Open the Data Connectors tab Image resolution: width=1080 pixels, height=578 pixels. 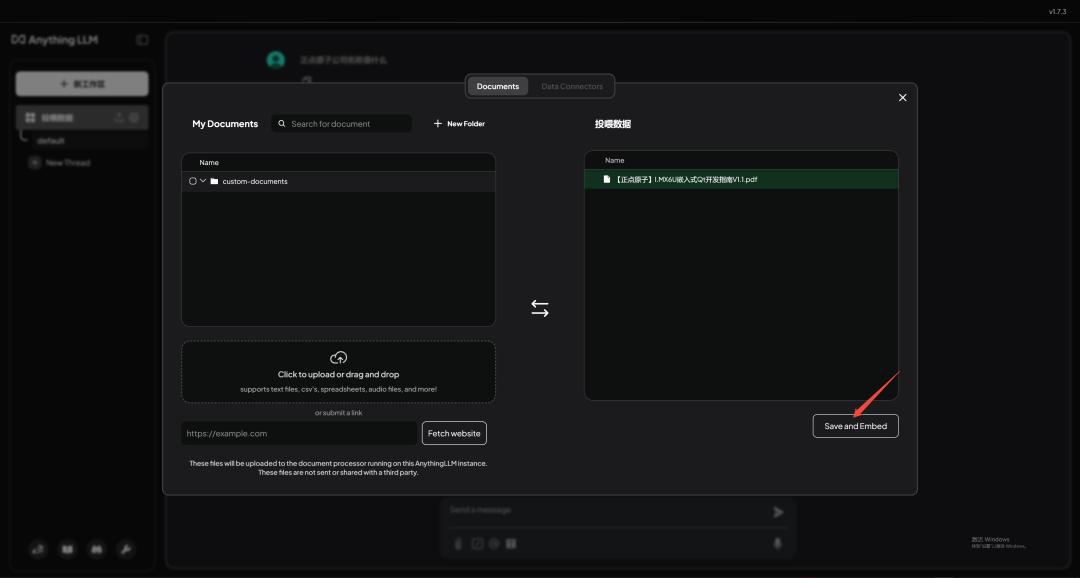coord(572,86)
